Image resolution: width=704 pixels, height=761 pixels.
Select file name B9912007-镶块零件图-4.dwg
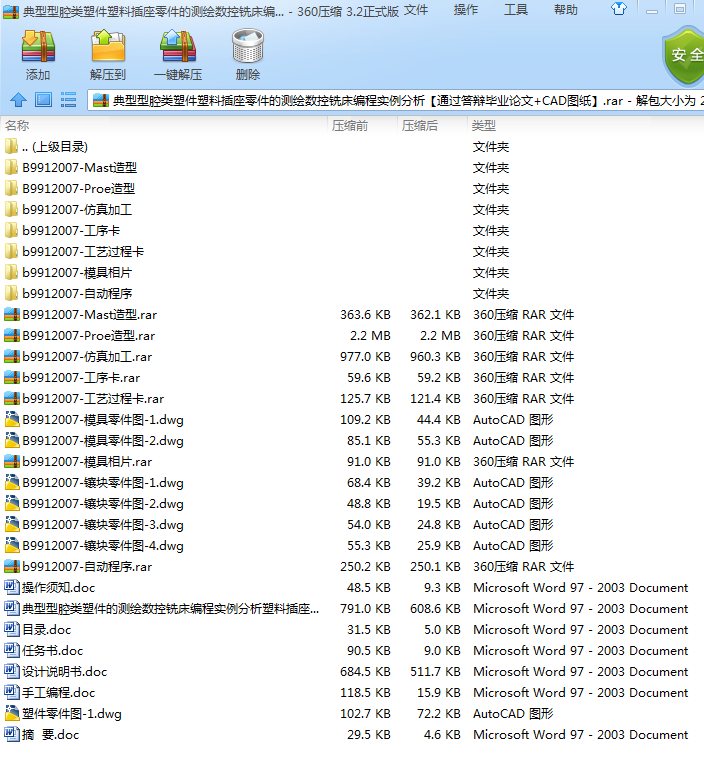pyautogui.click(x=103, y=546)
